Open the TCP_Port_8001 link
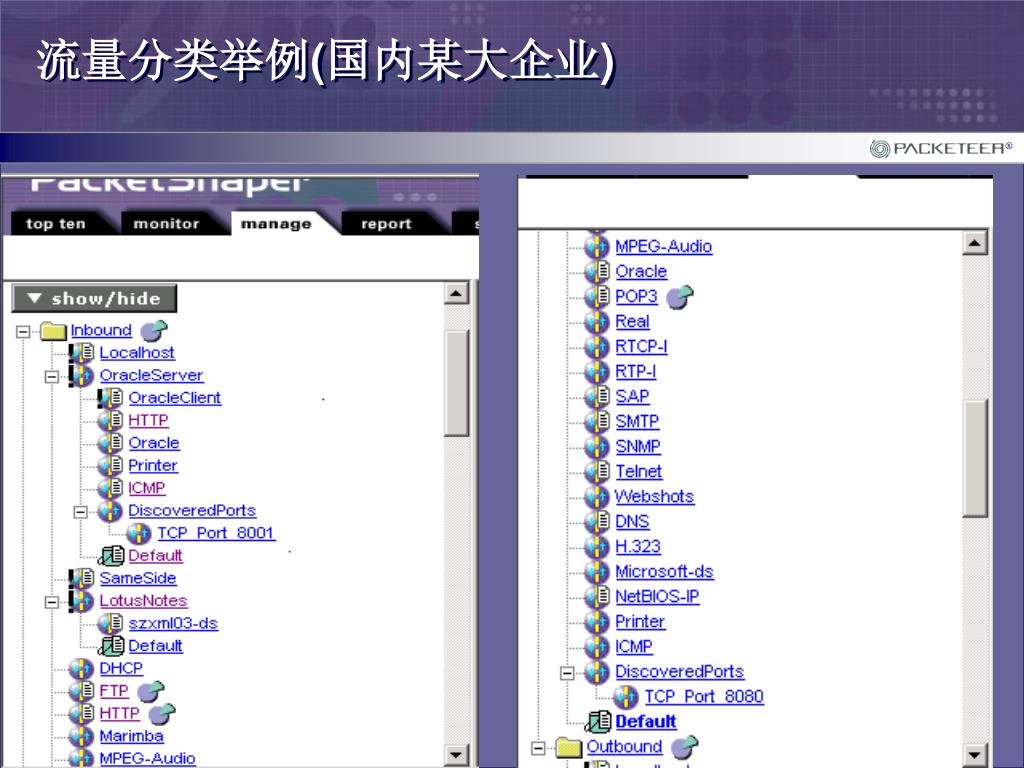The image size is (1024, 768). coord(216,534)
